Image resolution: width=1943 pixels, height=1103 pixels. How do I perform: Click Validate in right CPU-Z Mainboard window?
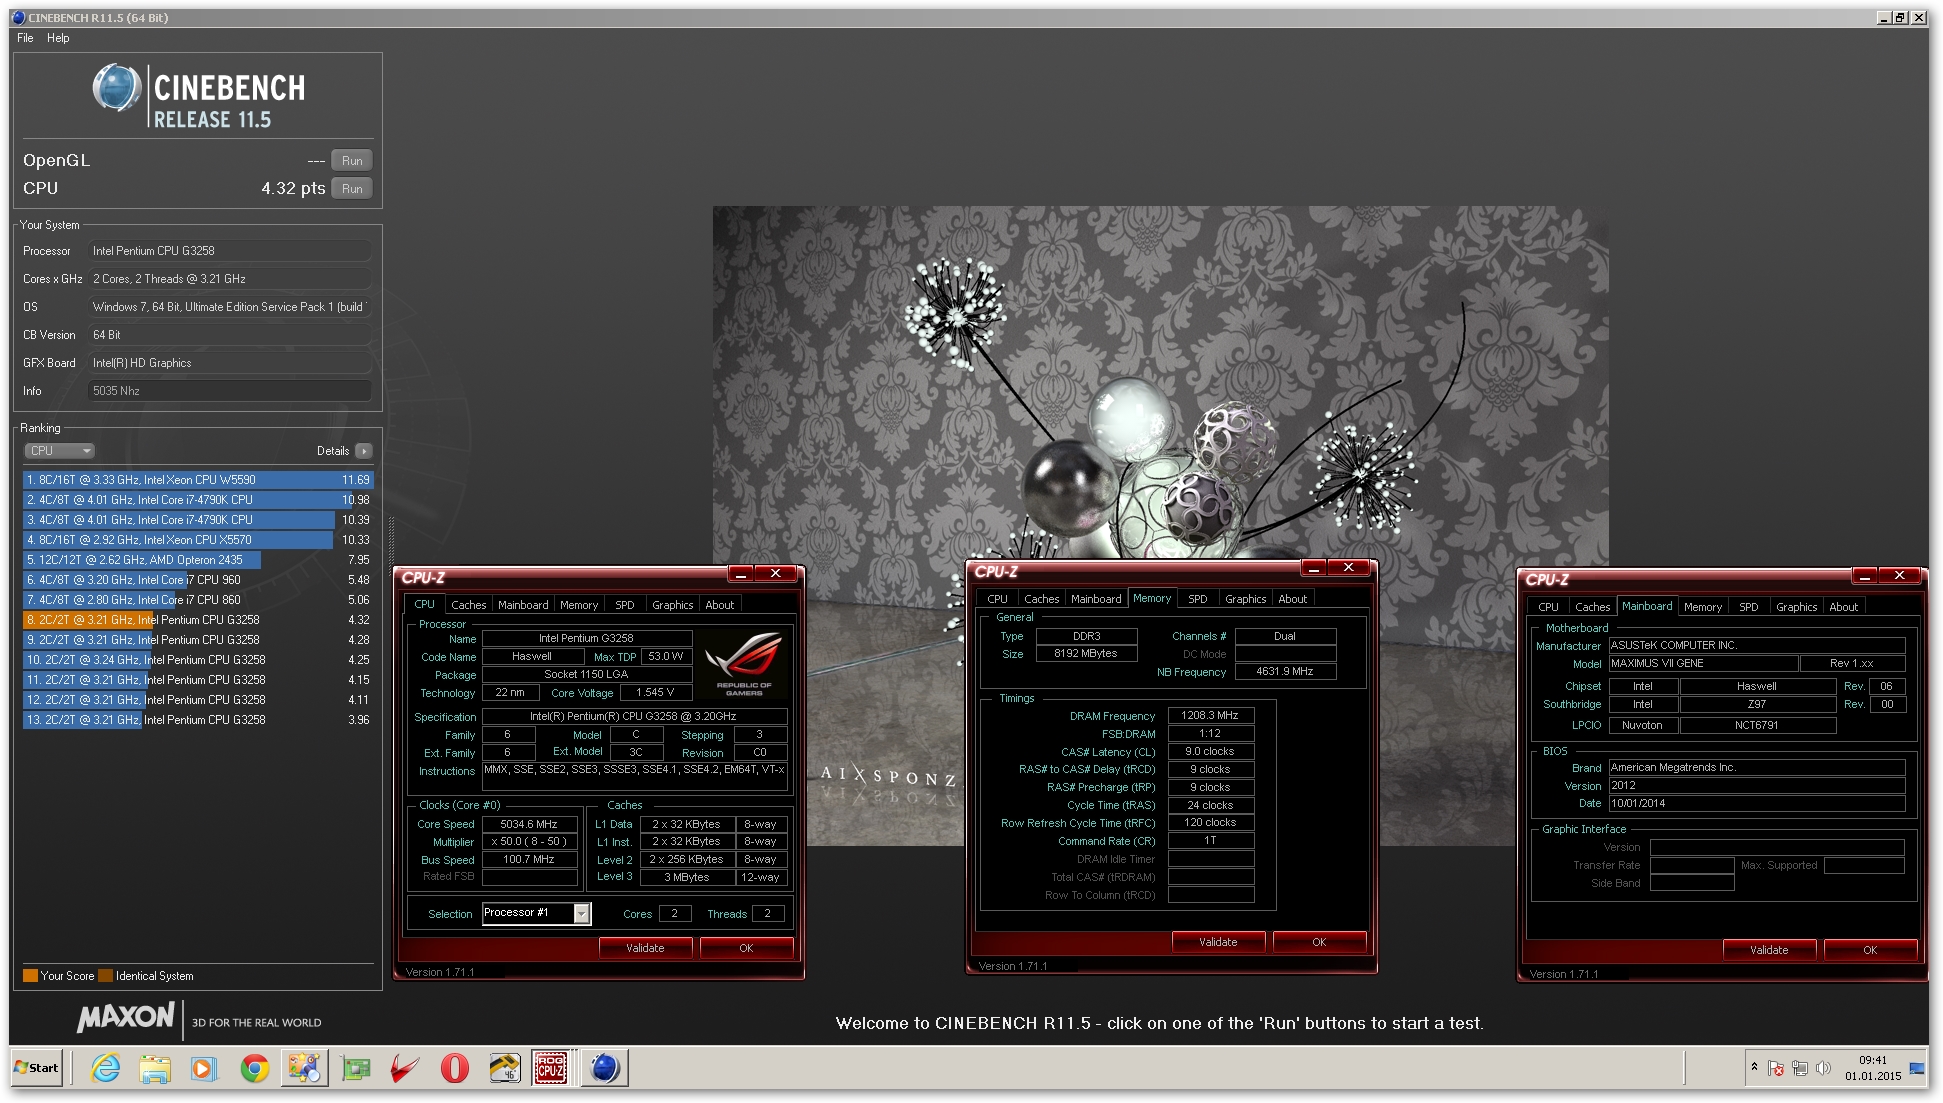point(1769,950)
